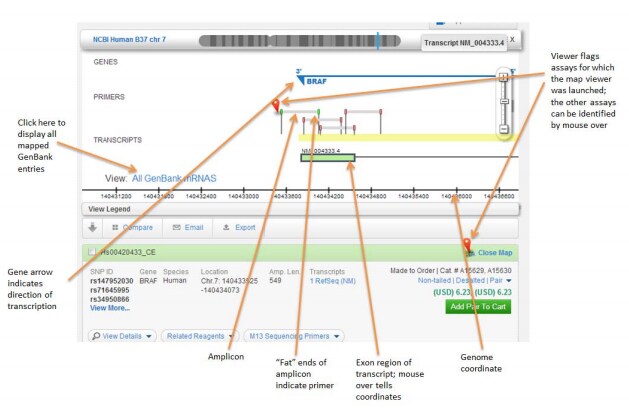Click the Transcript NM_004333.4 tab

(x=464, y=43)
